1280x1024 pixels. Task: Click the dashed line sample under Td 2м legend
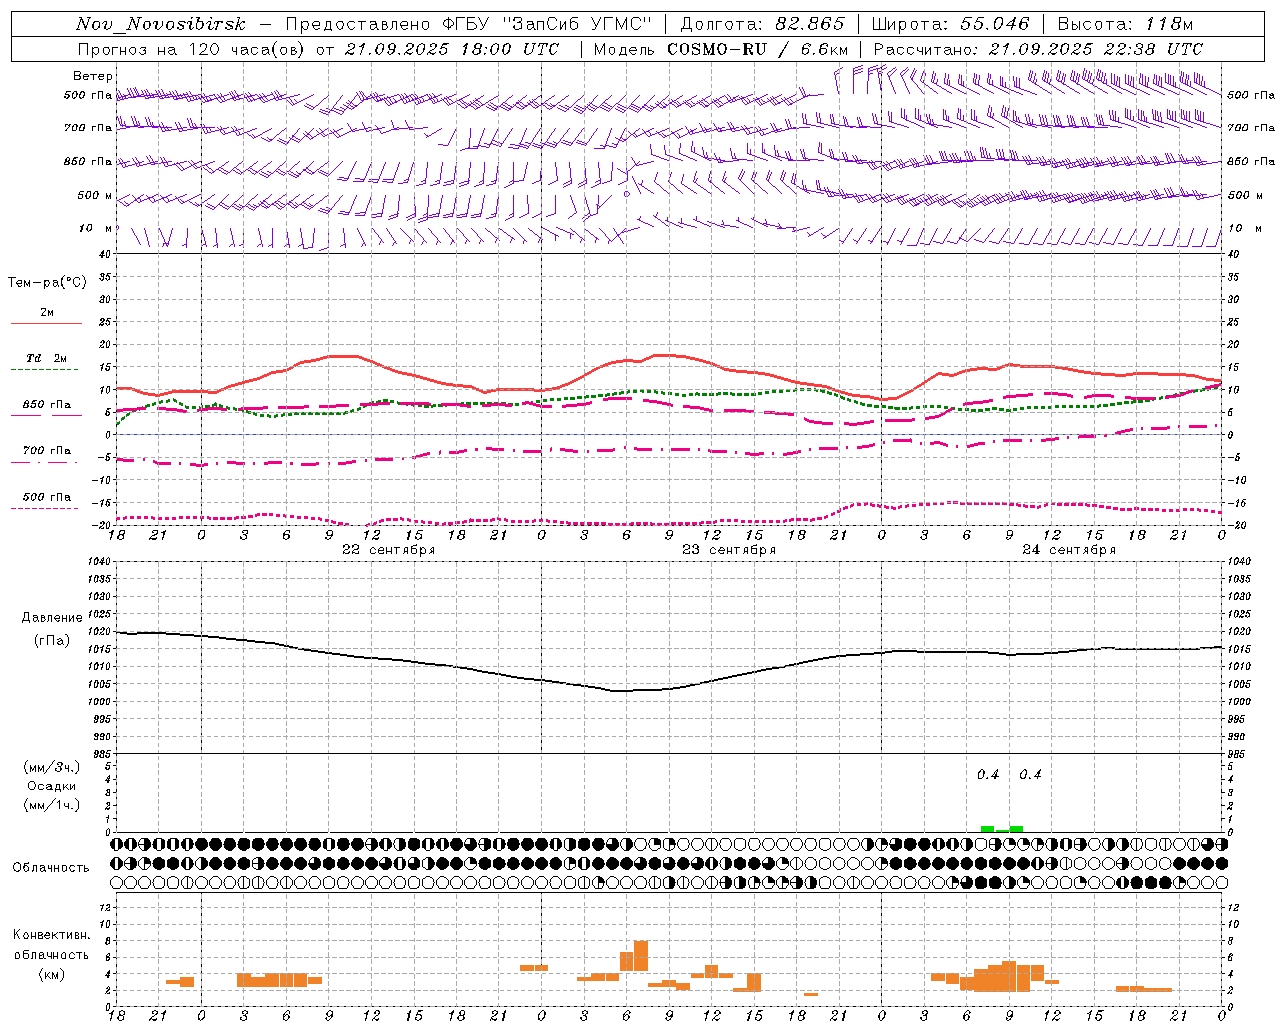44,369
